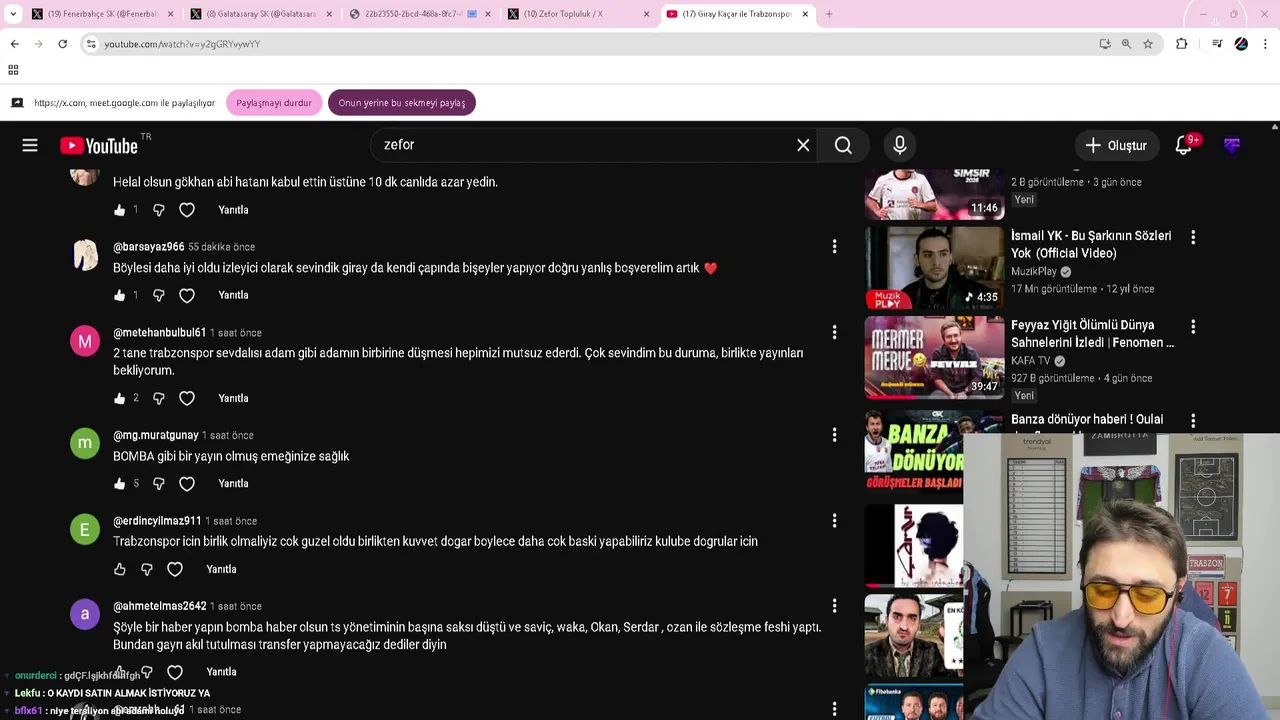
Task: Open @metehanbulbul61 profile avatar
Action: tap(85, 341)
